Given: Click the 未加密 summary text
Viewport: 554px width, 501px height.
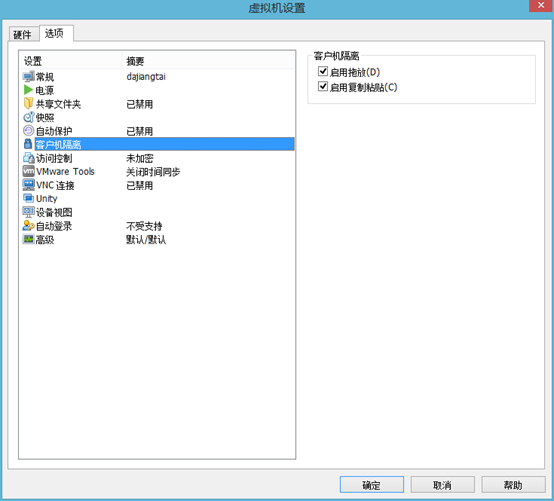Looking at the screenshot, I should pyautogui.click(x=140, y=158).
